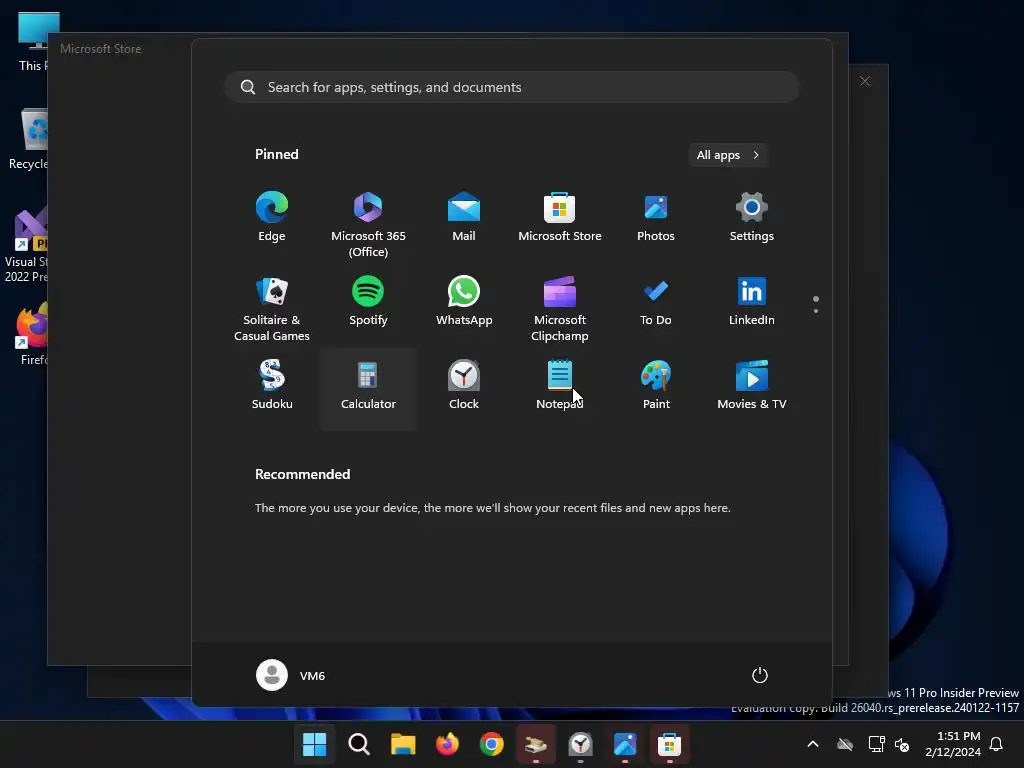Open File Explorer from the taskbar
Image resolution: width=1024 pixels, height=768 pixels.
tap(403, 744)
